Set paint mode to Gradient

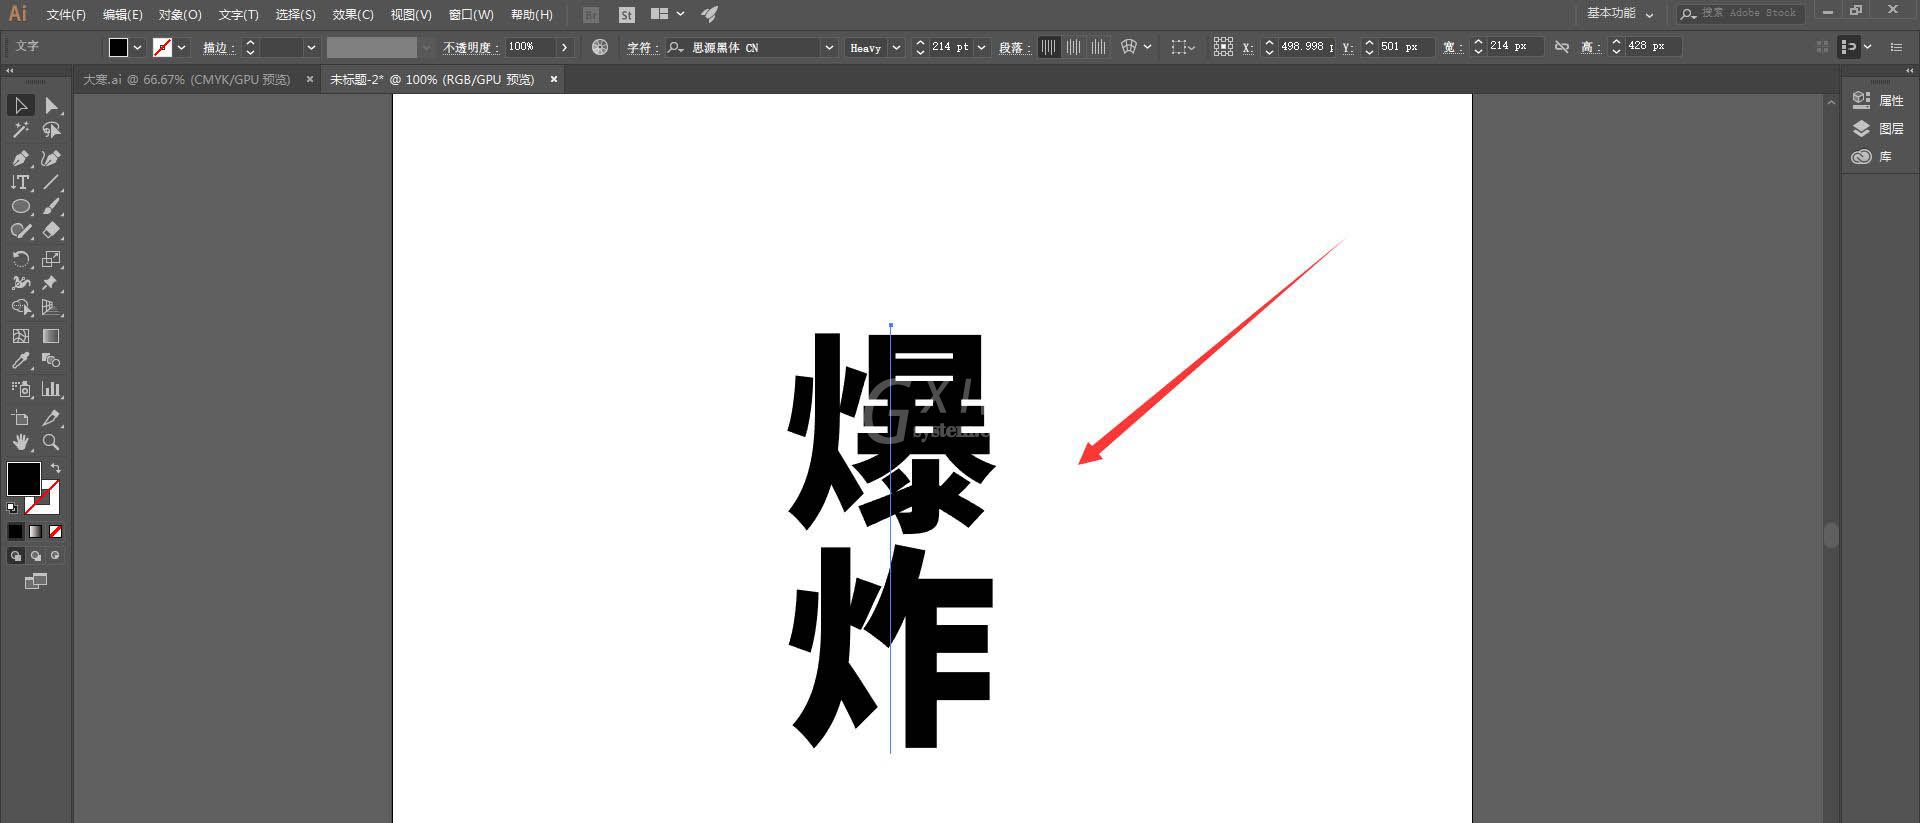pyautogui.click(x=35, y=532)
